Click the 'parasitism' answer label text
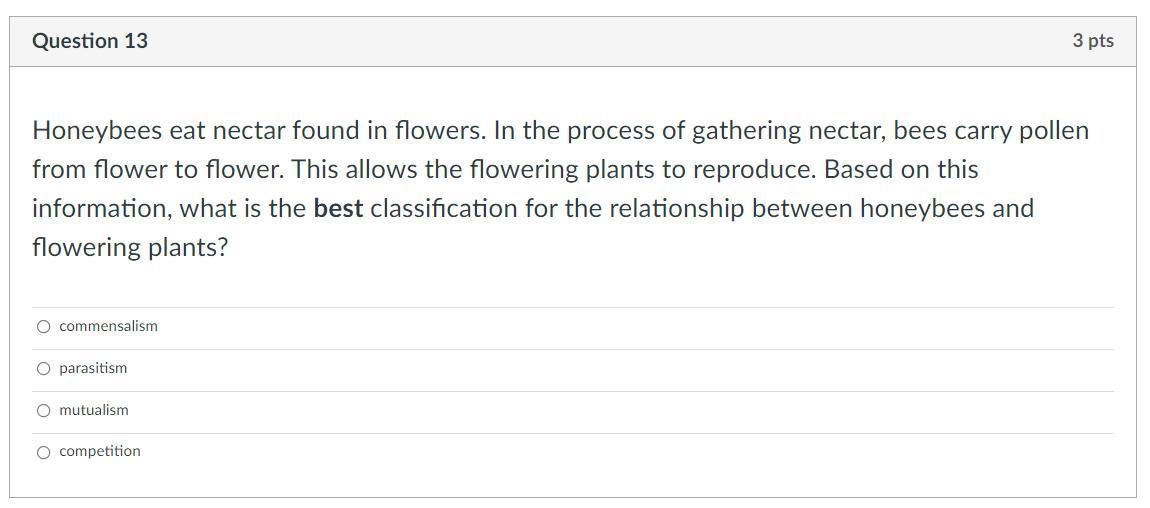Screen dimensions: 1150x508 click(x=93, y=368)
